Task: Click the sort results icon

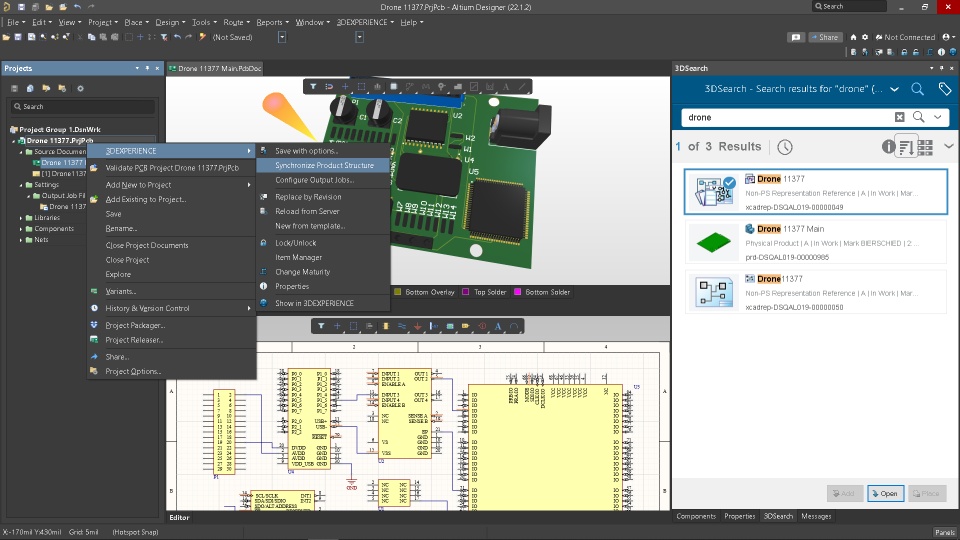Action: tap(907, 147)
